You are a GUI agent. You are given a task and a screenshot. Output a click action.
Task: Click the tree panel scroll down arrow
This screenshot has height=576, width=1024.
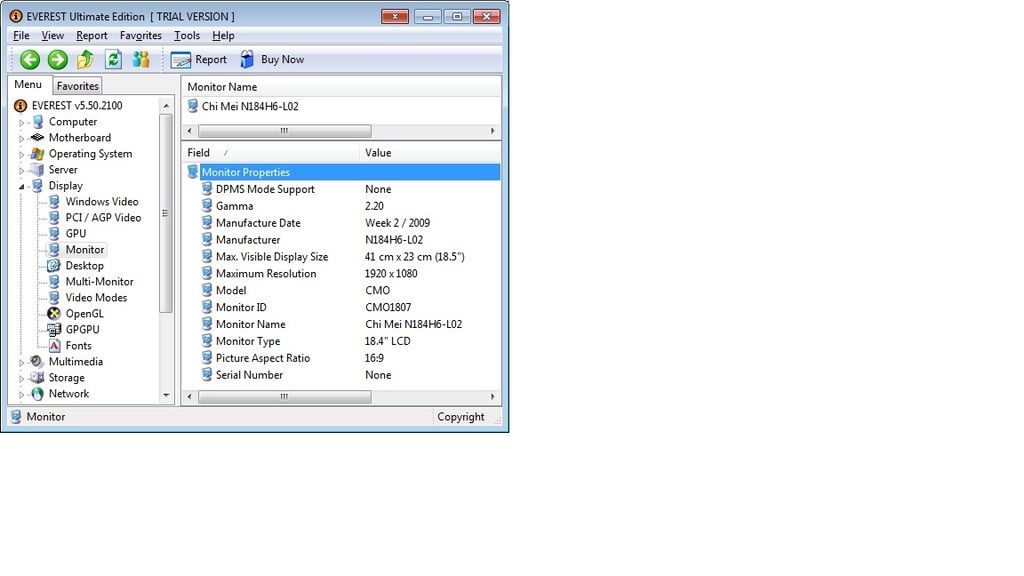166,395
